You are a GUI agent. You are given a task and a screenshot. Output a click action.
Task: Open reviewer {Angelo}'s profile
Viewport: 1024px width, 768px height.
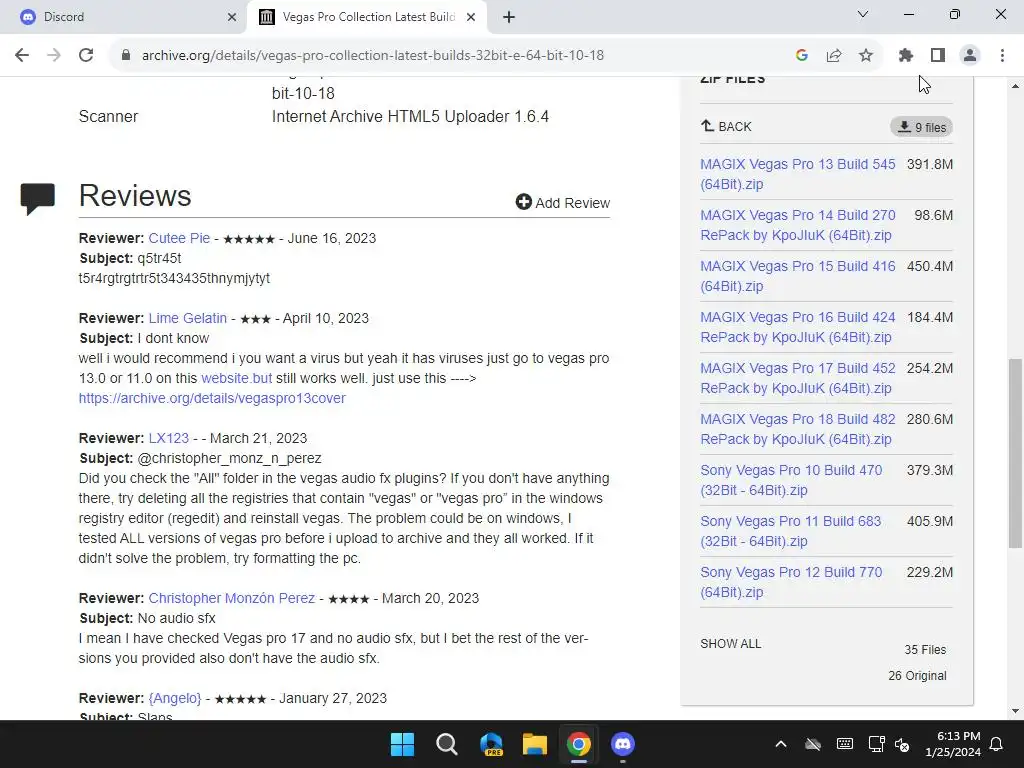click(x=175, y=697)
